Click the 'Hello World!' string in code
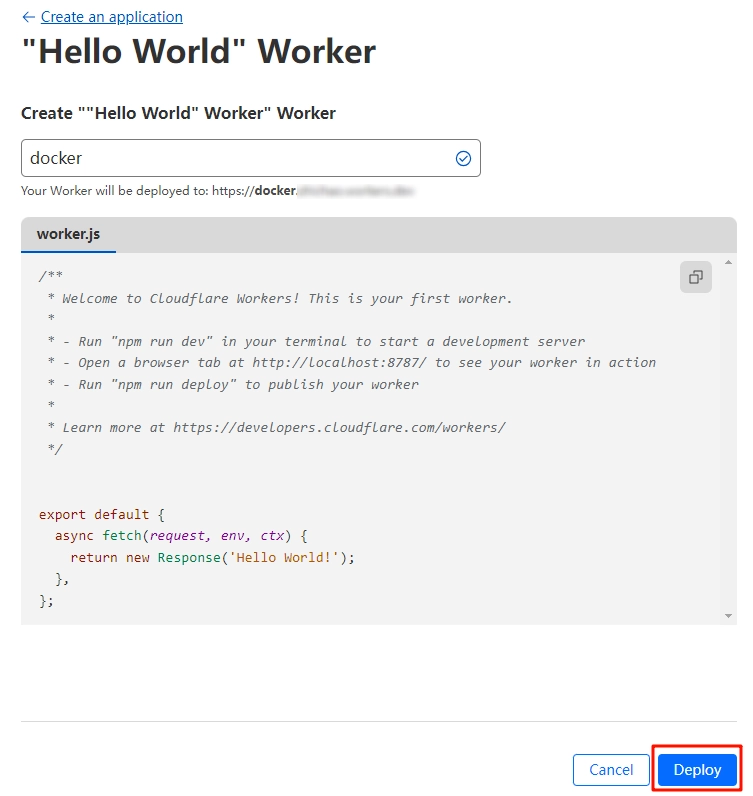 pos(289,557)
